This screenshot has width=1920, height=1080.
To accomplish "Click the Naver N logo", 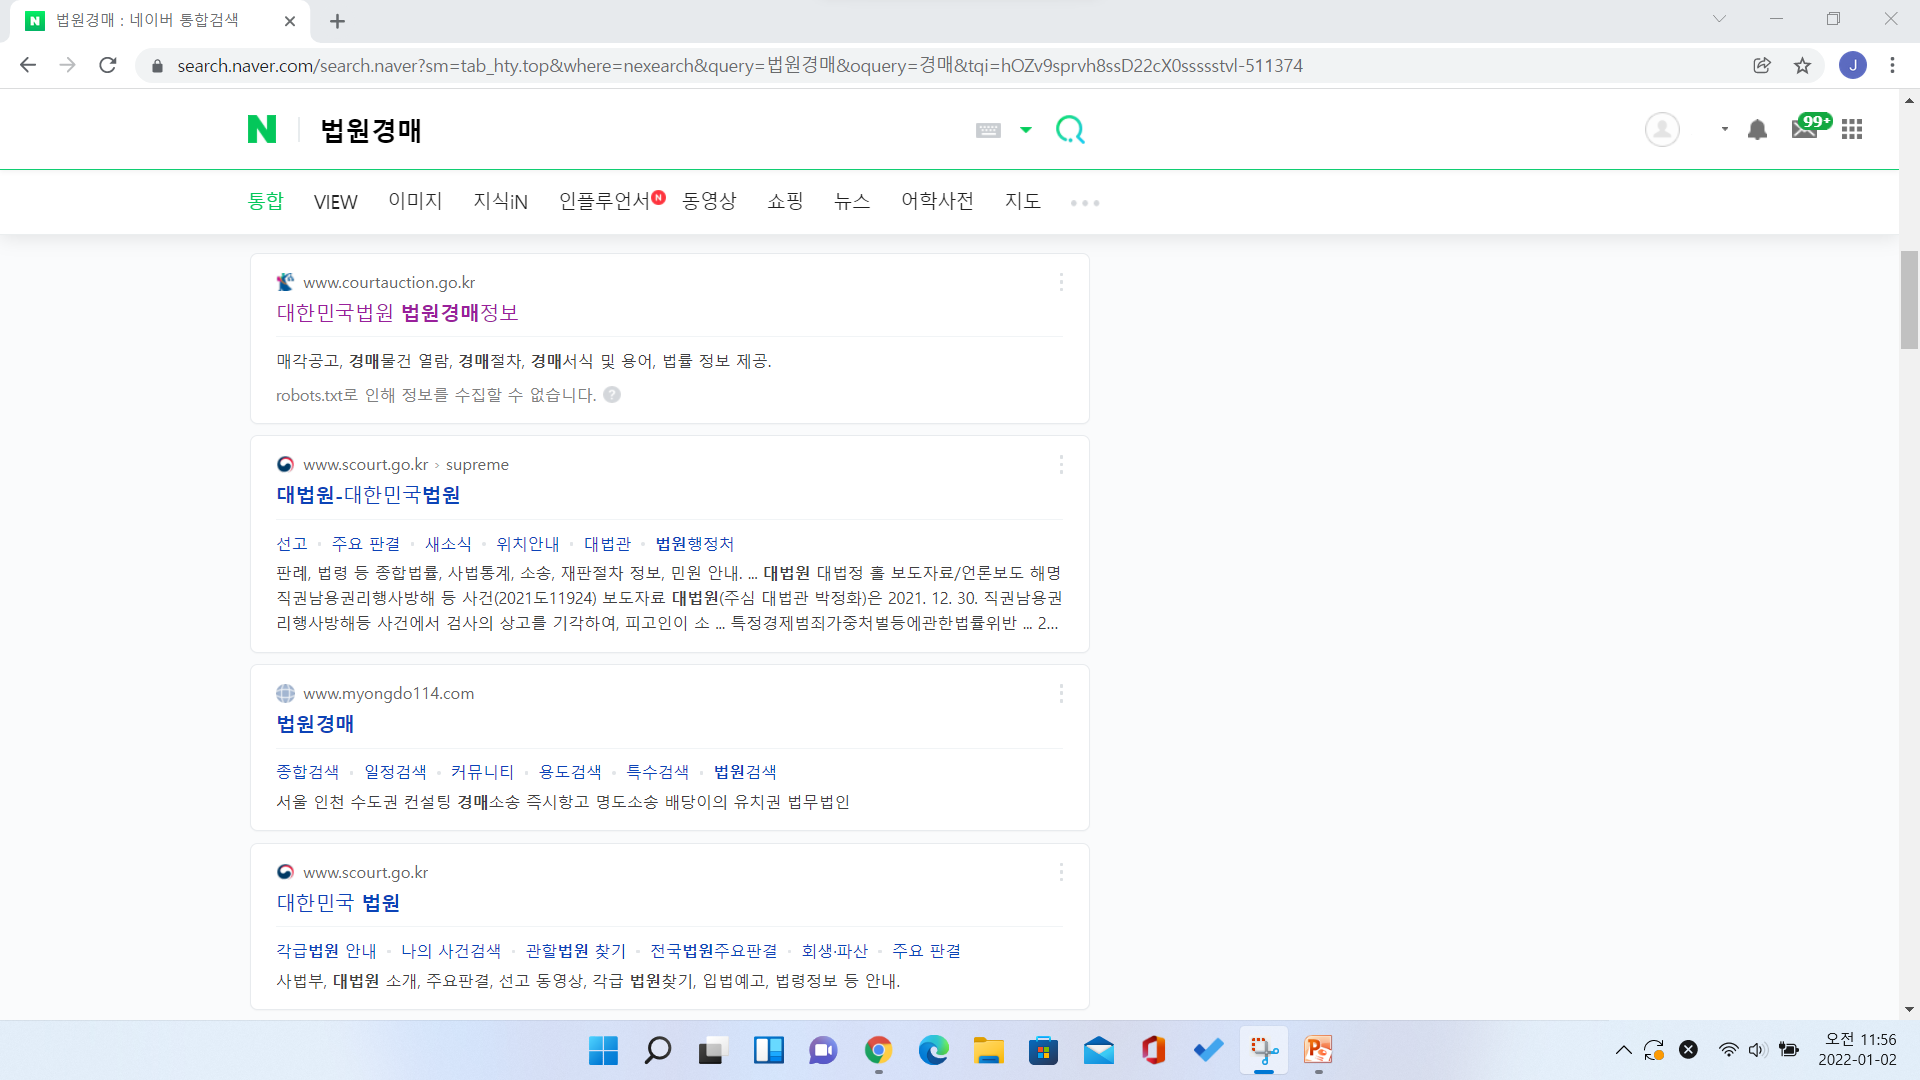I will click(262, 129).
